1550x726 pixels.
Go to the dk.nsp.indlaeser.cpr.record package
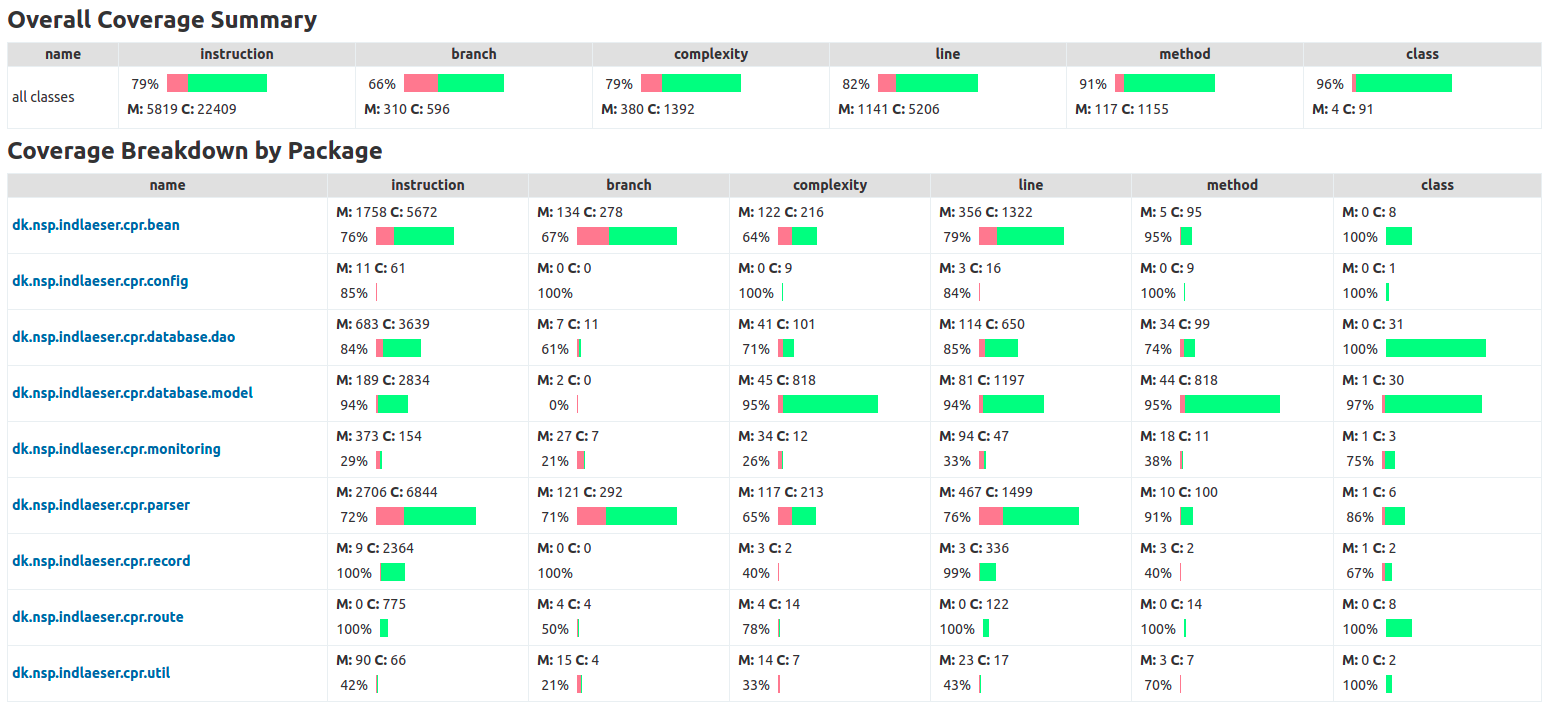pos(101,561)
